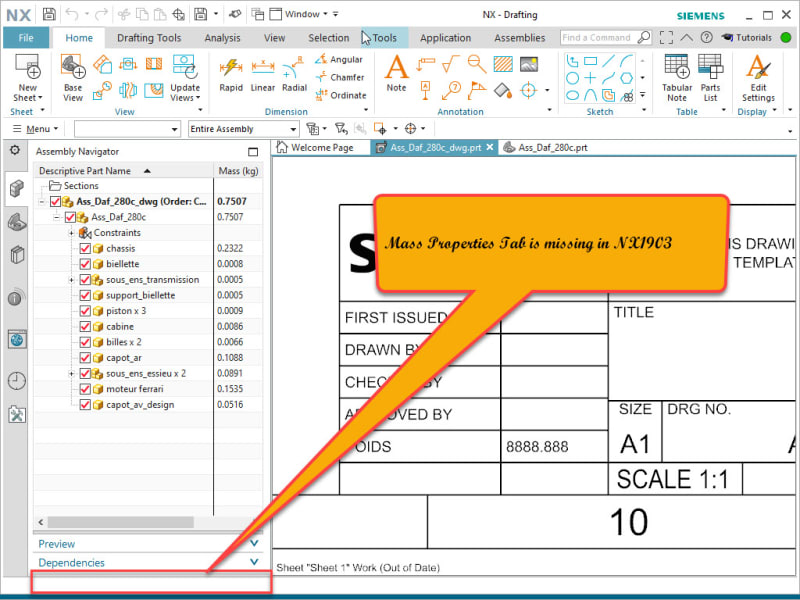Viewport: 800px width, 600px height.
Task: Open the File menu
Action: (26, 38)
